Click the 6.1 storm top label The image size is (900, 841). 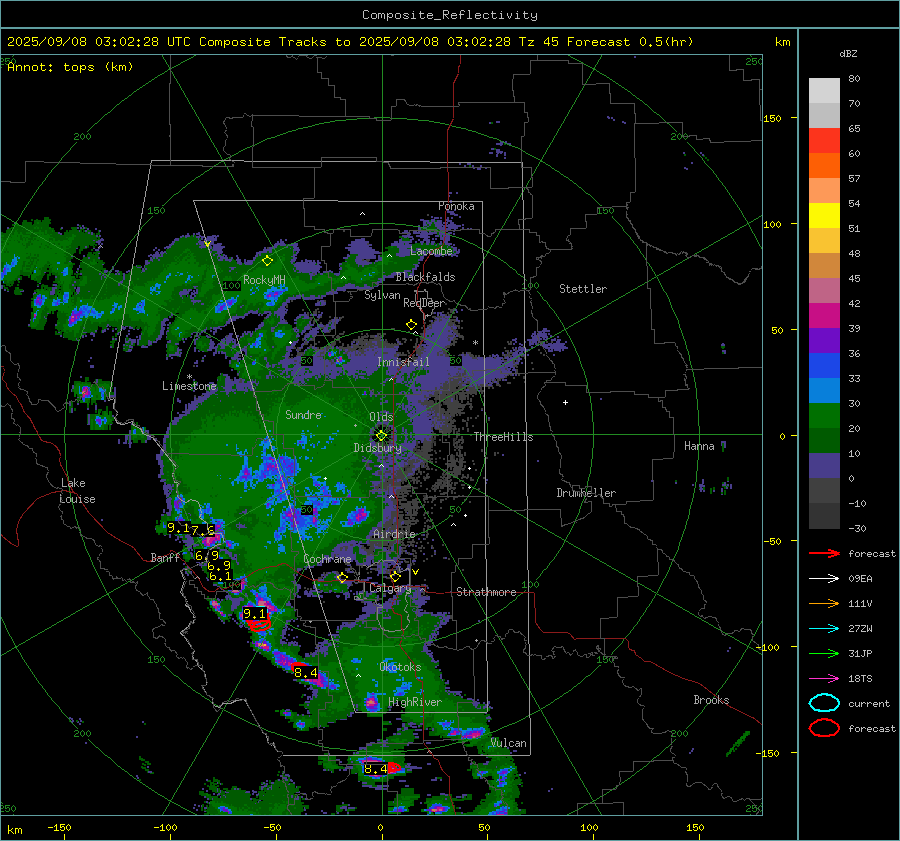click(220, 576)
